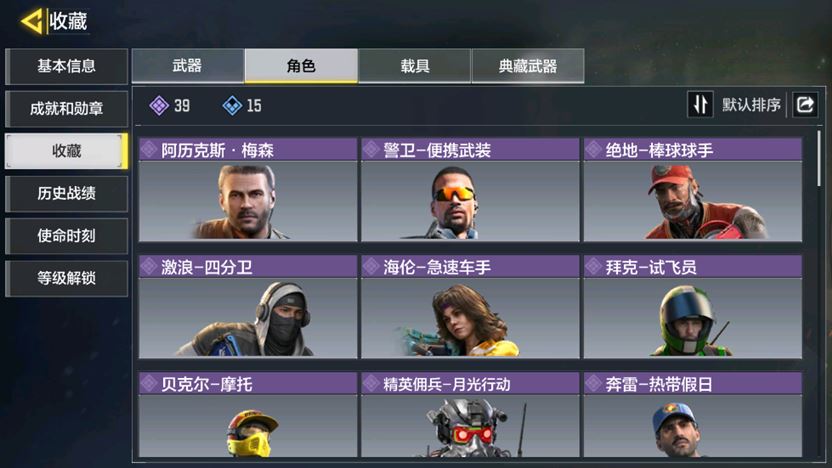Screen dimensions: 832x468
Task: Click the purple epic rarity icon
Action: pos(159,106)
